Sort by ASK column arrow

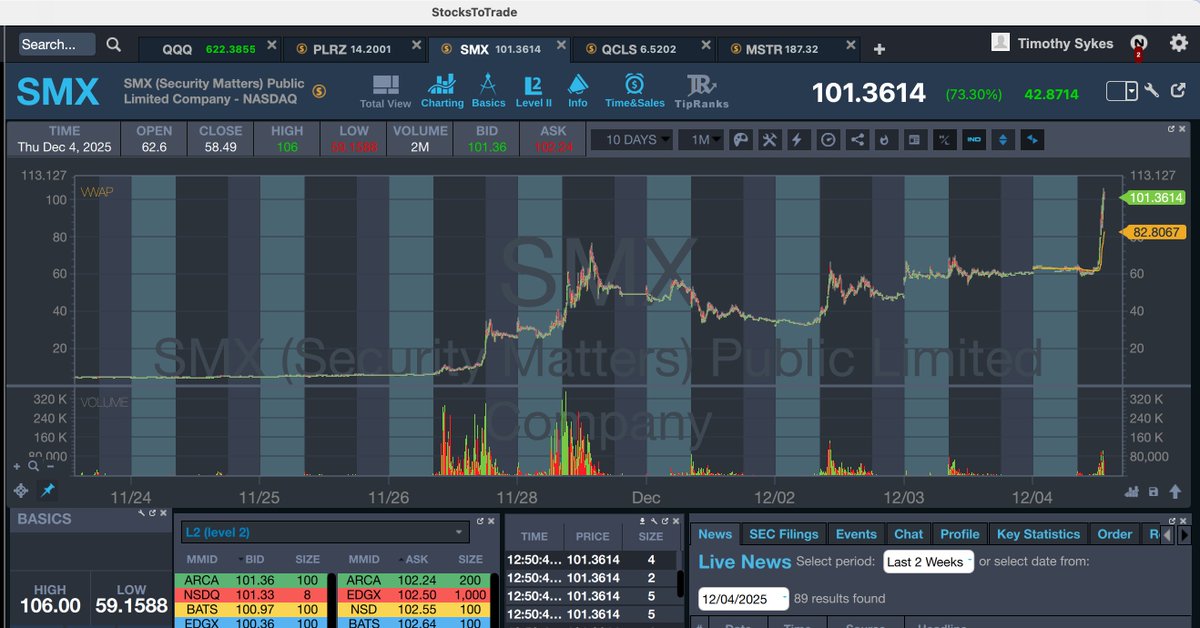pos(402,561)
